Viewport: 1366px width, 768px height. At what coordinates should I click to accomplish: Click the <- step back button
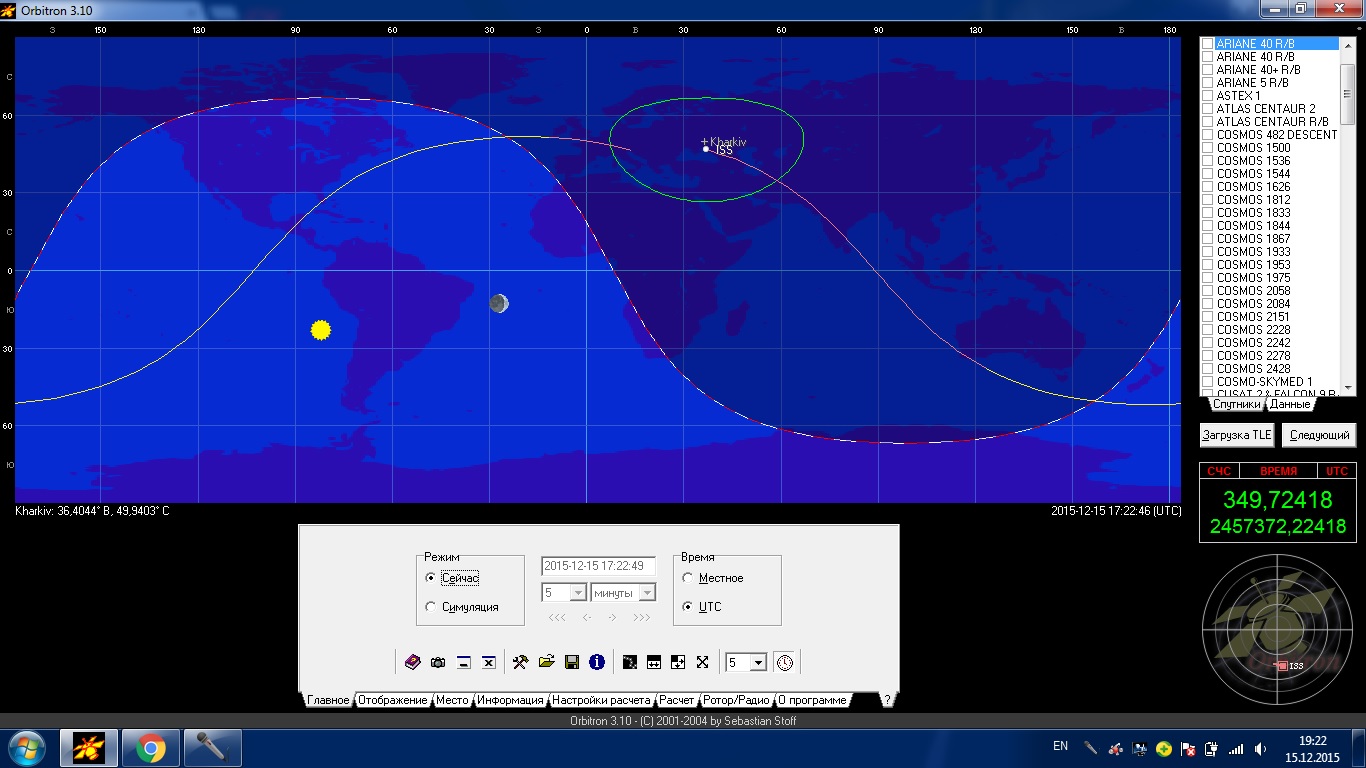pyautogui.click(x=587, y=618)
